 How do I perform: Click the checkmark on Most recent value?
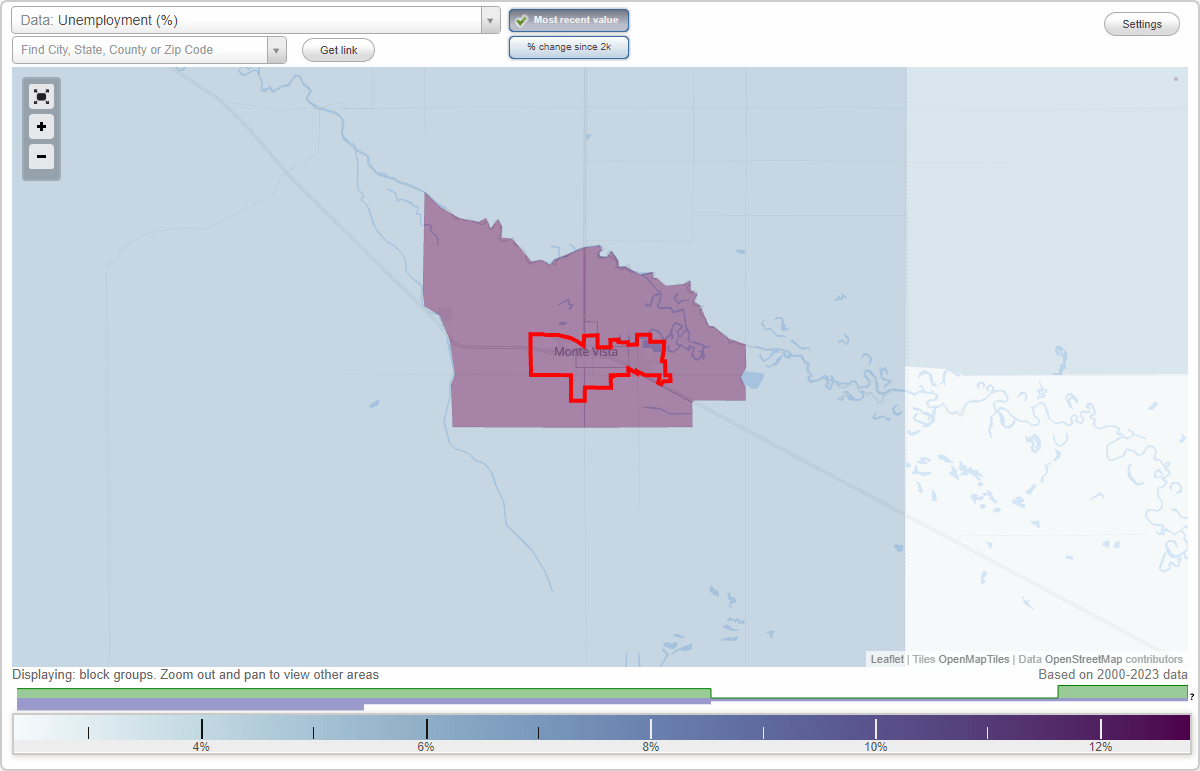pyautogui.click(x=521, y=20)
